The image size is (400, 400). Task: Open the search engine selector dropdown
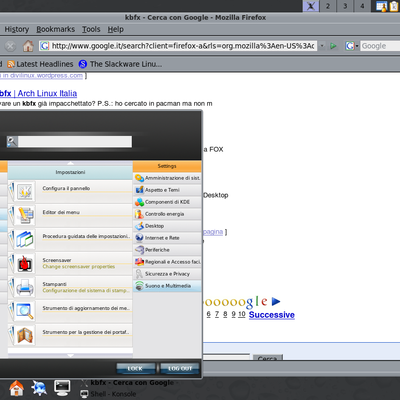coord(351,46)
